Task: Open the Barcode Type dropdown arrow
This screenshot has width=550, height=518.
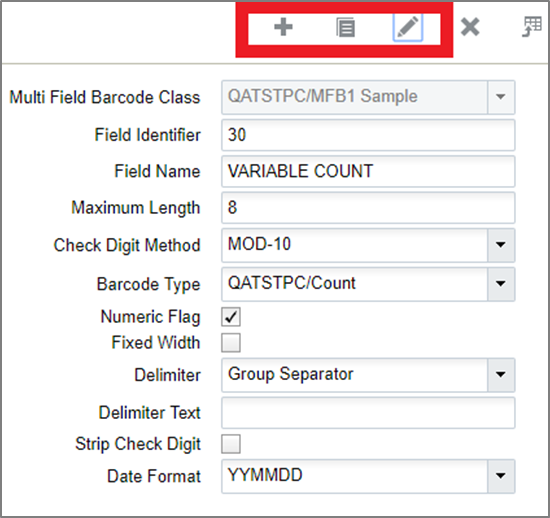Action: 501,284
